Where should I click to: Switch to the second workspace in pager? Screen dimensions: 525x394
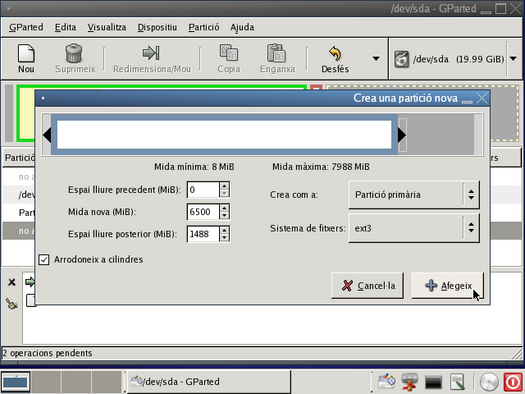(46, 382)
